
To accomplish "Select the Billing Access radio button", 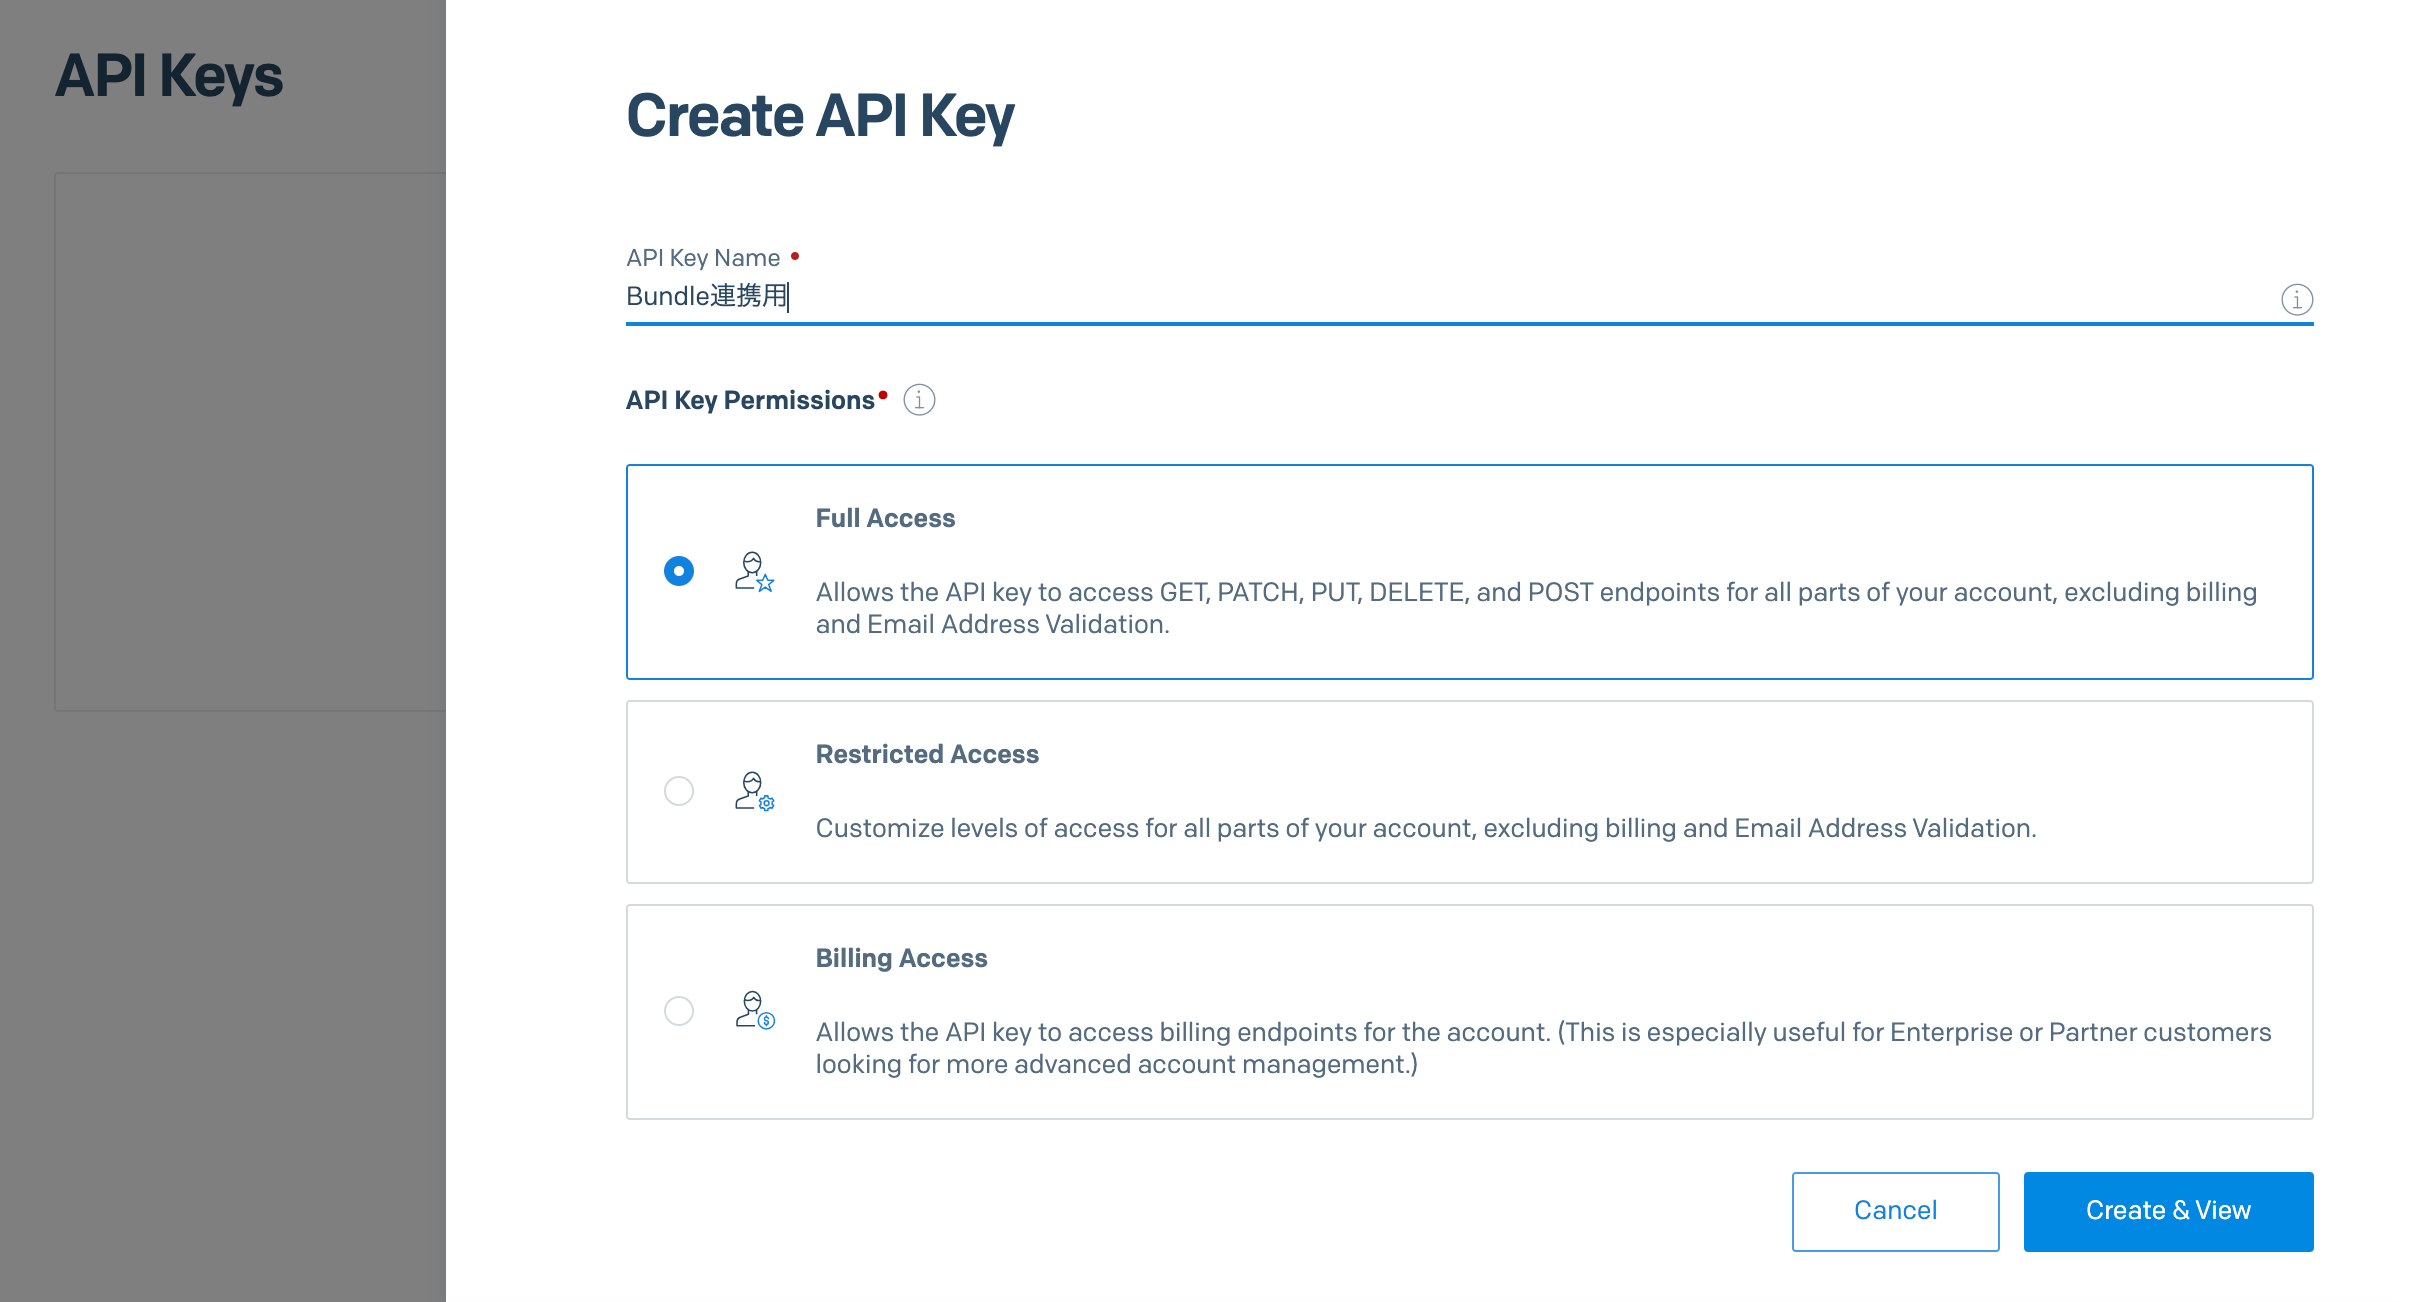I will [679, 1011].
